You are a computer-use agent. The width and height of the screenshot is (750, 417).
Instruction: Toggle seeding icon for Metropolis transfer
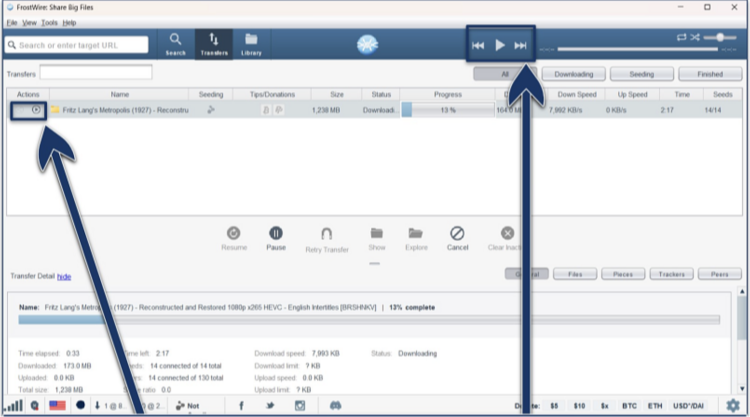(x=211, y=110)
